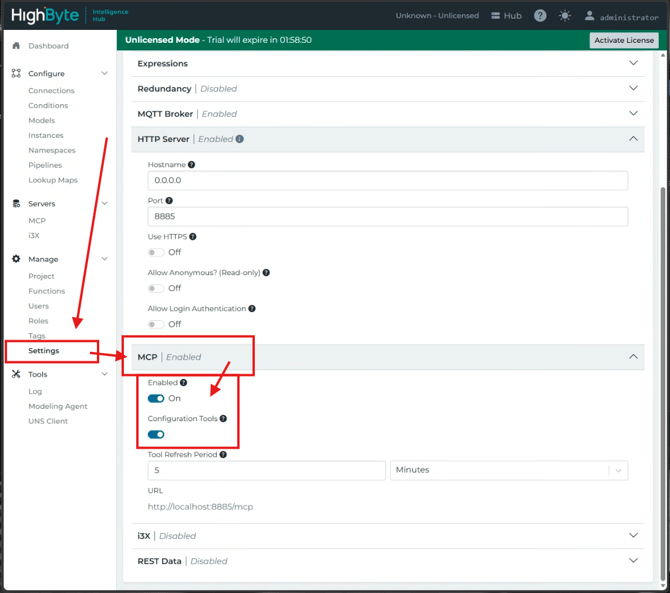Show help tooltip for MCP Enabled
The height and width of the screenshot is (593, 670).
(x=183, y=382)
